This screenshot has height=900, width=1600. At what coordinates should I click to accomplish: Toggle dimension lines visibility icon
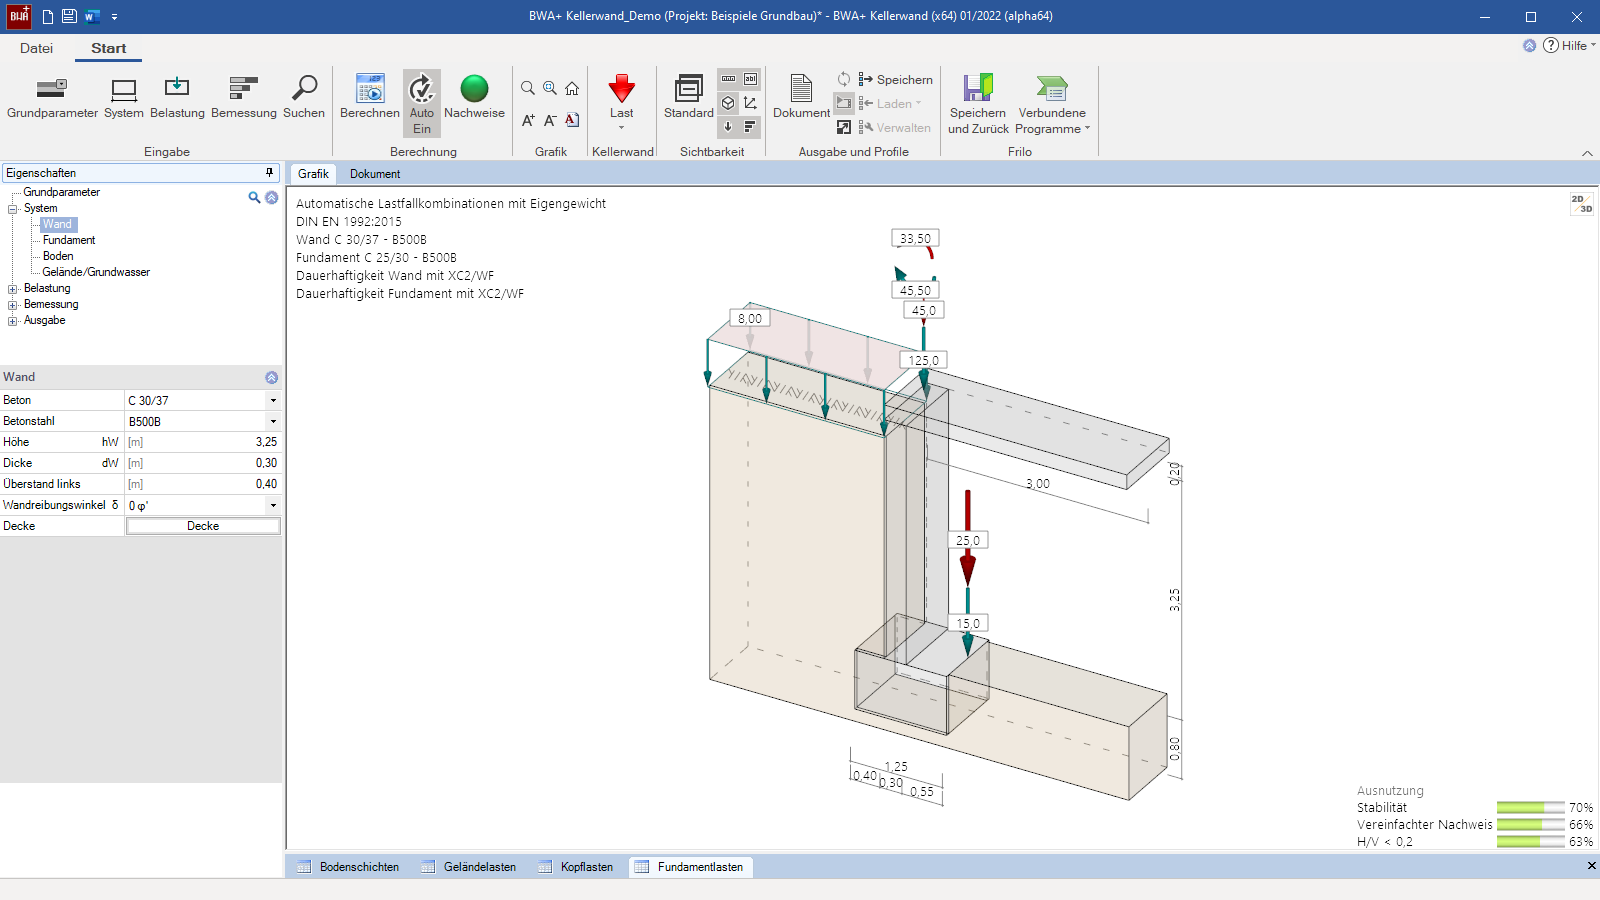[x=728, y=79]
